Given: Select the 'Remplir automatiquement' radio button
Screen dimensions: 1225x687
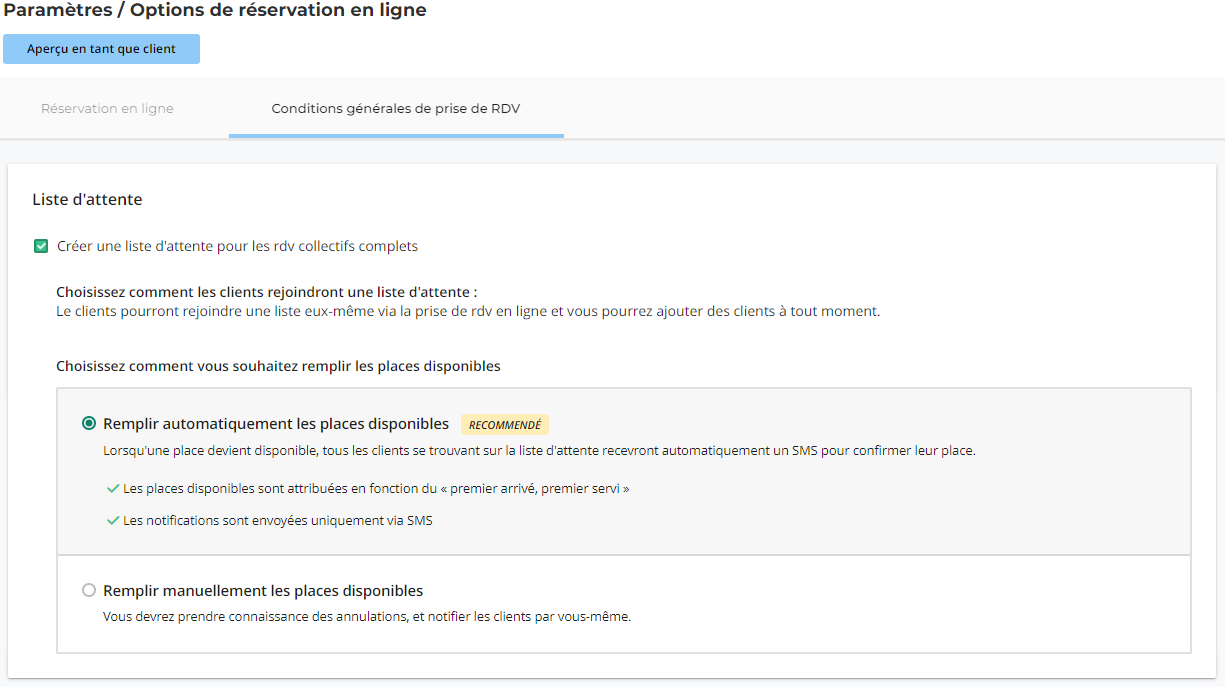Looking at the screenshot, I should tap(89, 424).
